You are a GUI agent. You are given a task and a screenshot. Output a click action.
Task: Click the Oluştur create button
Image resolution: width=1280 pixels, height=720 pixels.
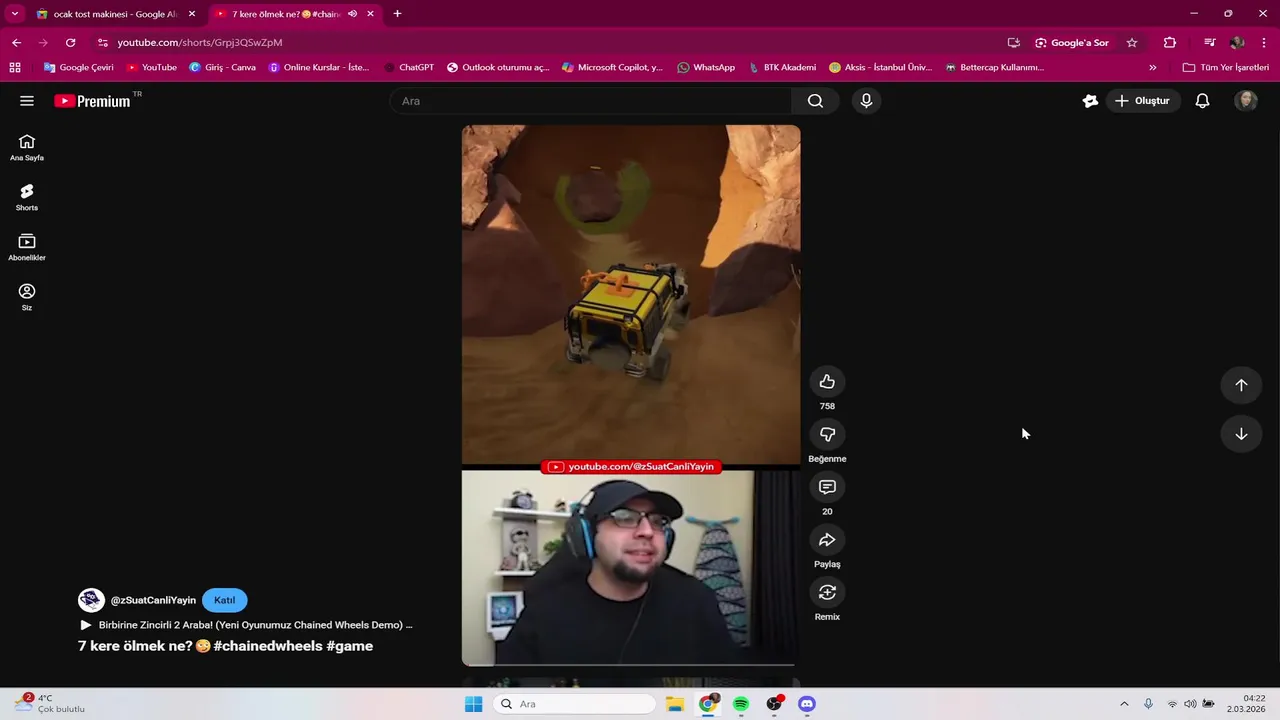click(x=1142, y=101)
